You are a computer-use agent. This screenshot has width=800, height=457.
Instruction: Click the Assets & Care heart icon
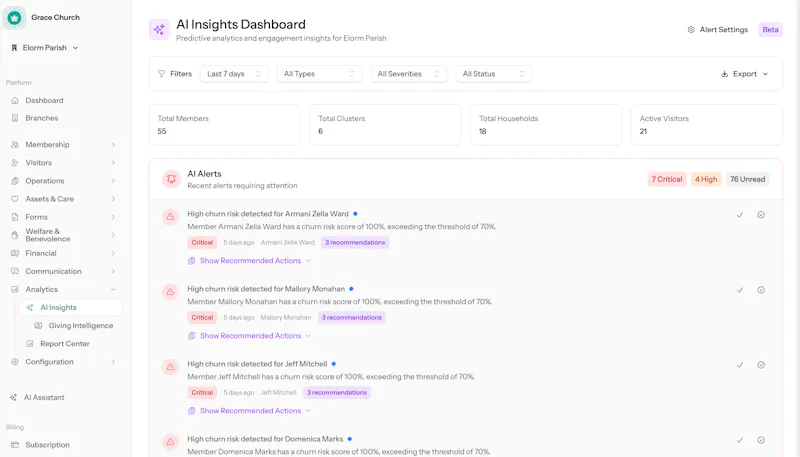[15, 199]
